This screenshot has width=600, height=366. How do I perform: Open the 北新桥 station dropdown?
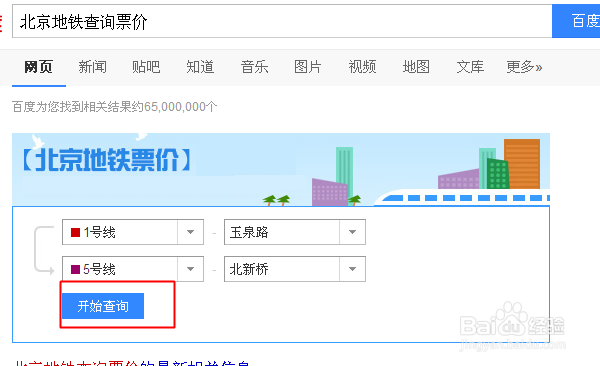click(x=295, y=269)
